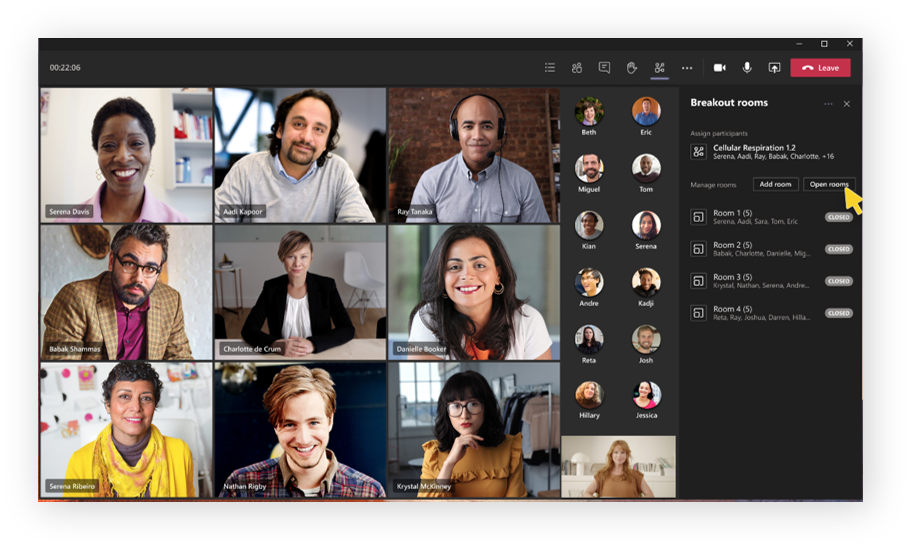Leave the meeting
The image size is (910, 549).
[x=820, y=68]
